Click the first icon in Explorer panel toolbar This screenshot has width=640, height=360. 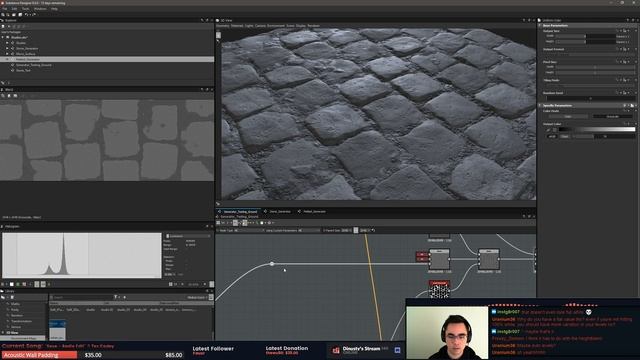(x=3, y=26)
